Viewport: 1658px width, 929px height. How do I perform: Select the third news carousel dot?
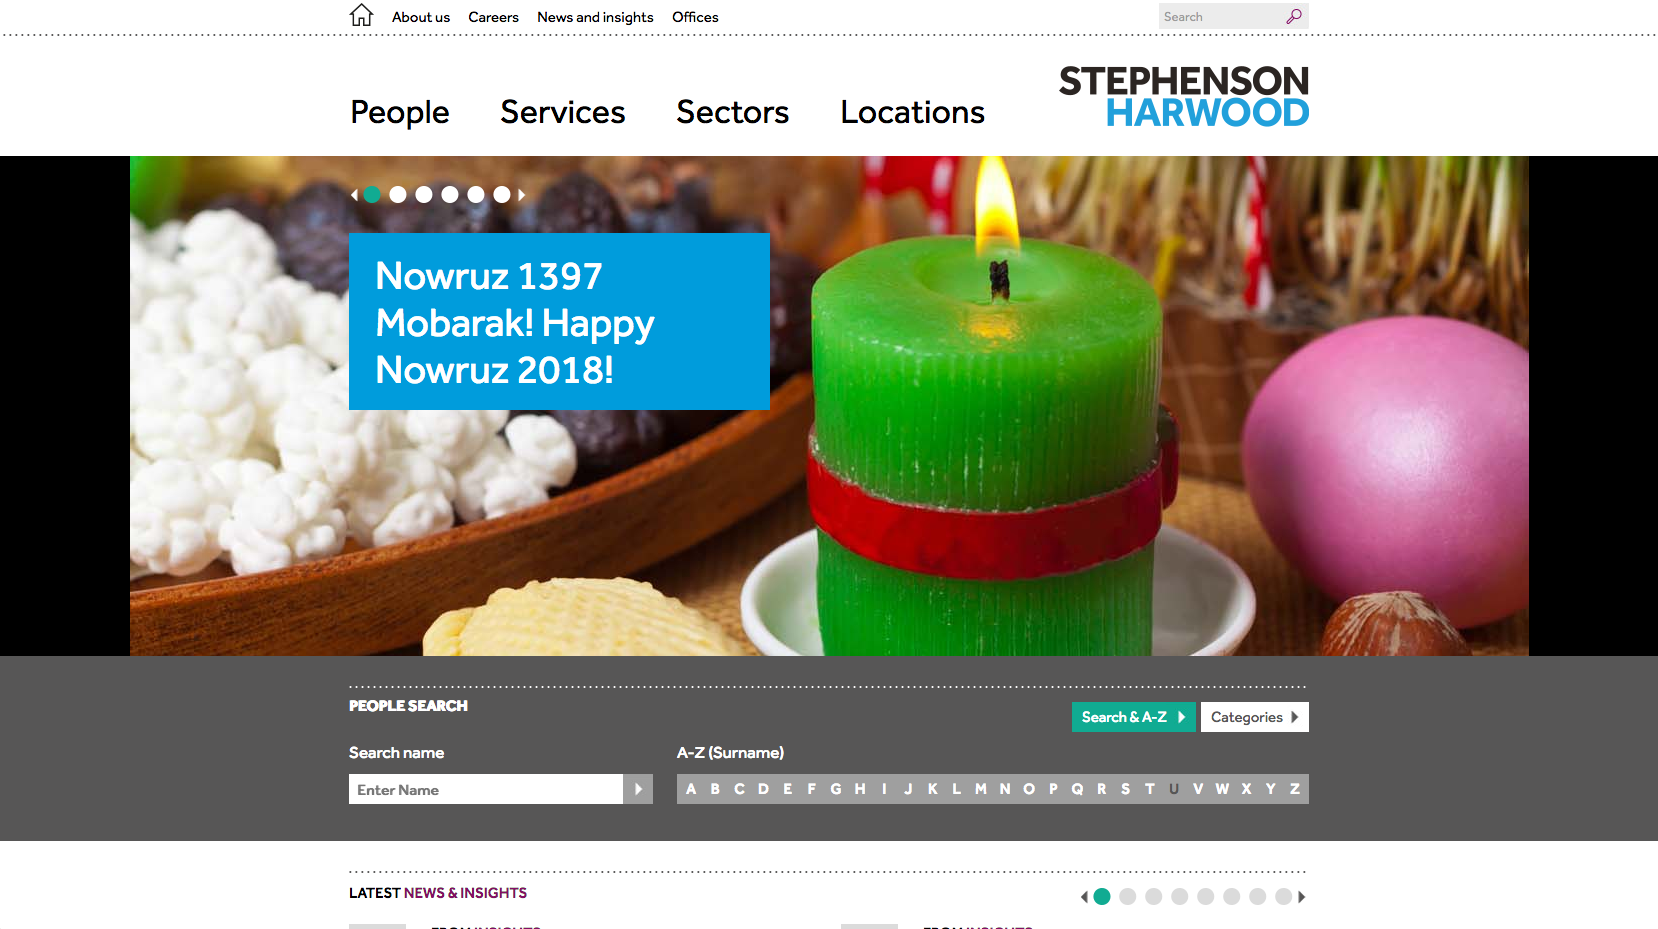1154,897
